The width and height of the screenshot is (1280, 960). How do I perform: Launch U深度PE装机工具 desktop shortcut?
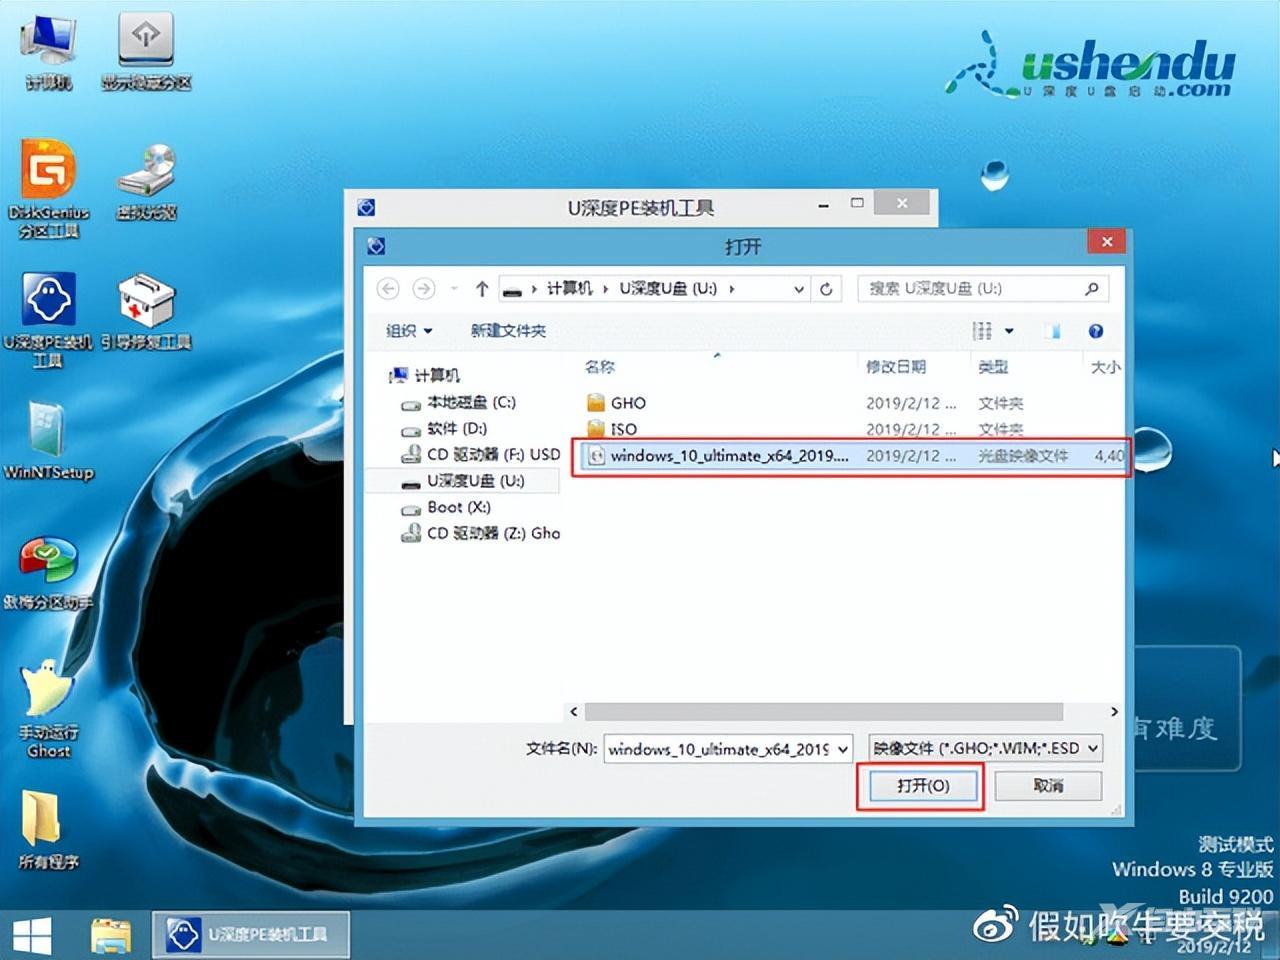click(48, 320)
